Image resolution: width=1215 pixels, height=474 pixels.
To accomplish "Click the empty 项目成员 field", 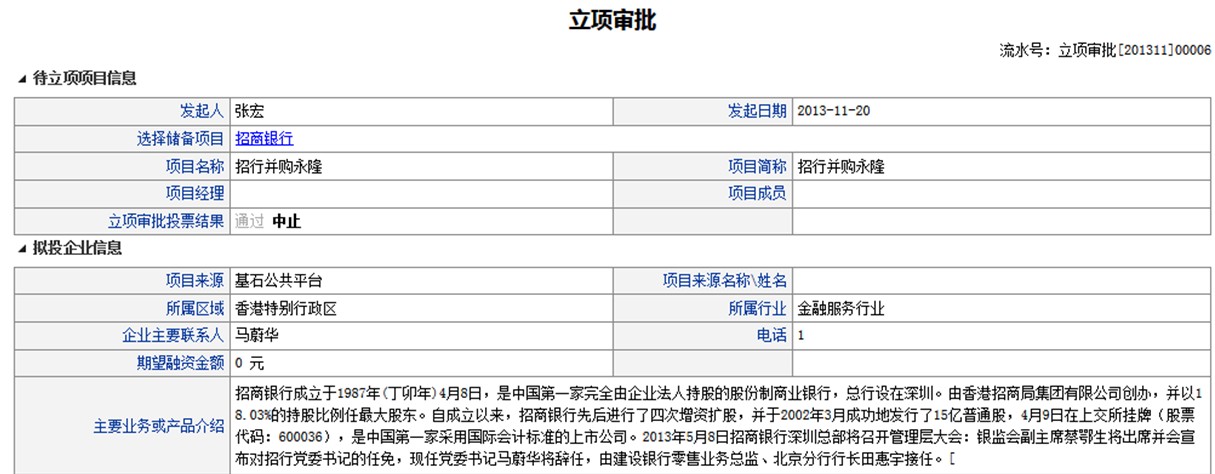I will tap(1002, 194).
